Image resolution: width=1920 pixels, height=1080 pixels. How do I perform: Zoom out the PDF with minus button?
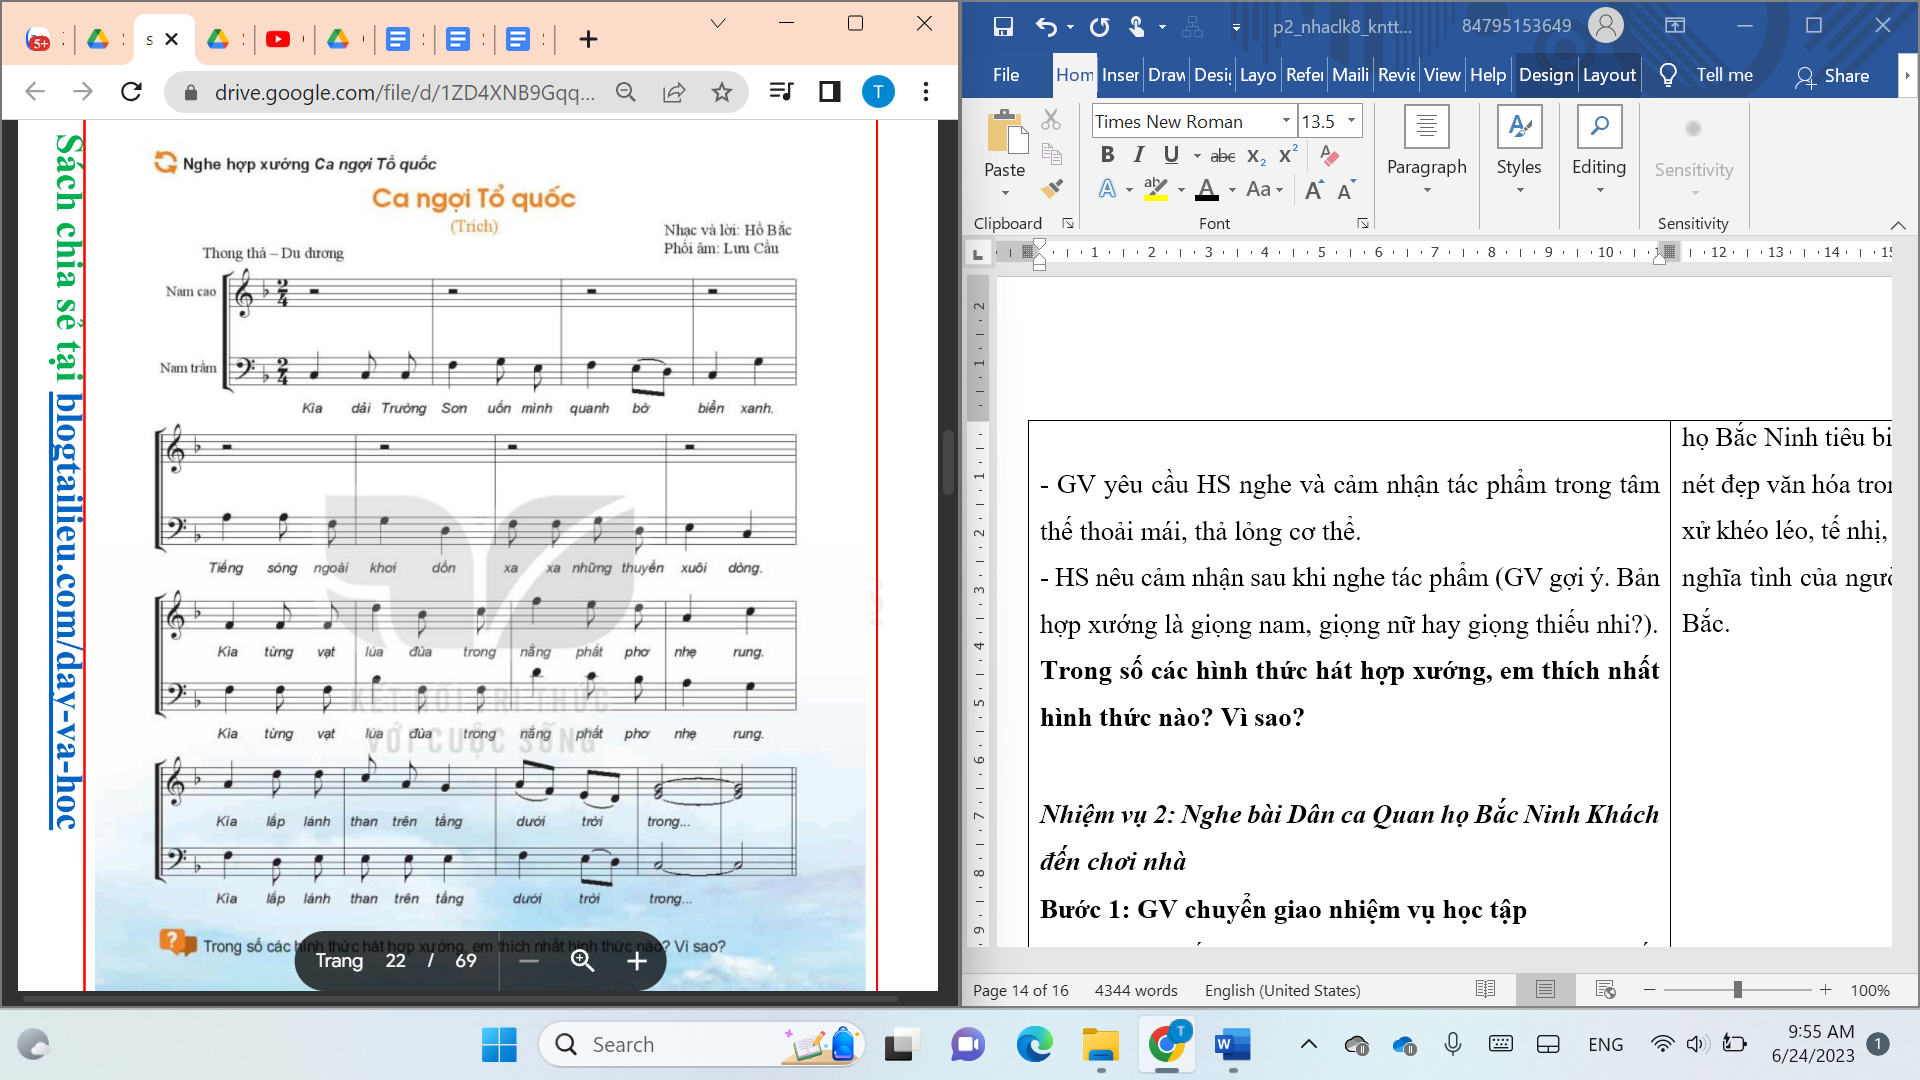coord(529,961)
